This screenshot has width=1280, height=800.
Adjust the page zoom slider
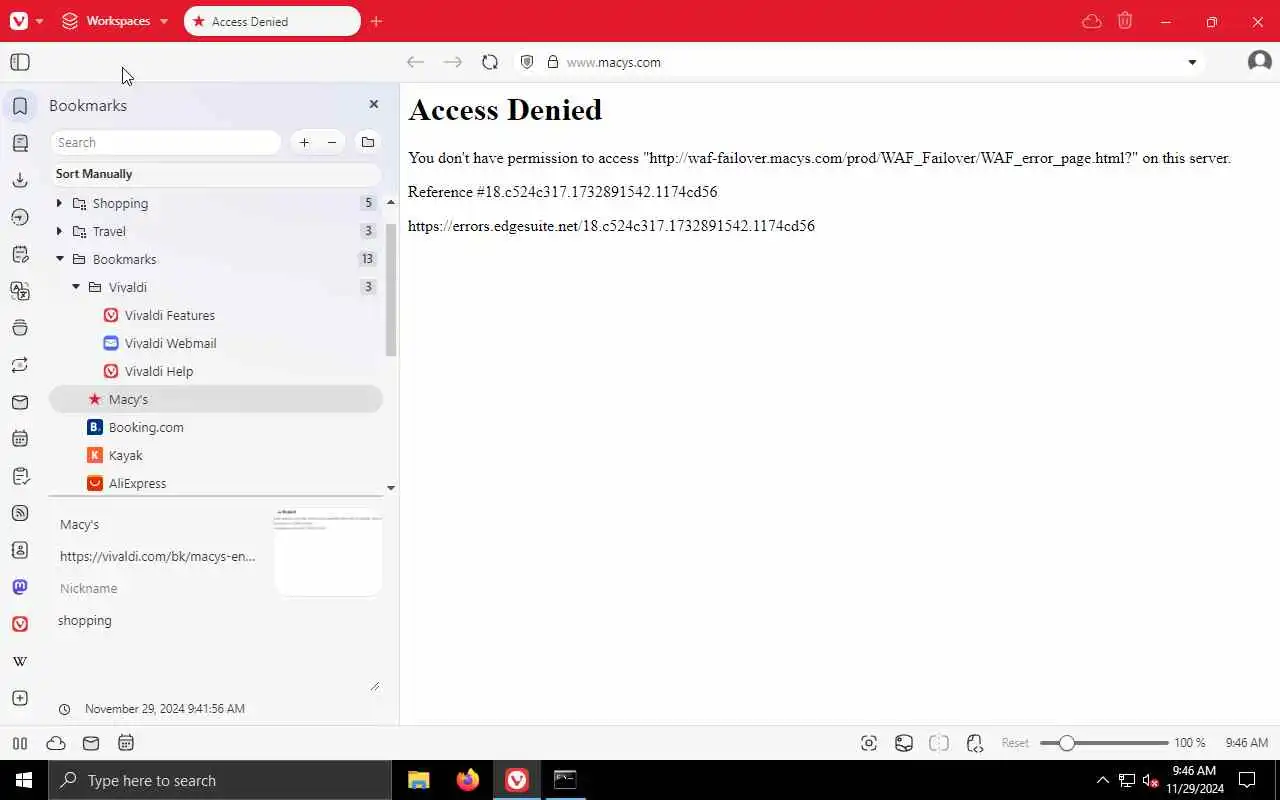[1104, 743]
